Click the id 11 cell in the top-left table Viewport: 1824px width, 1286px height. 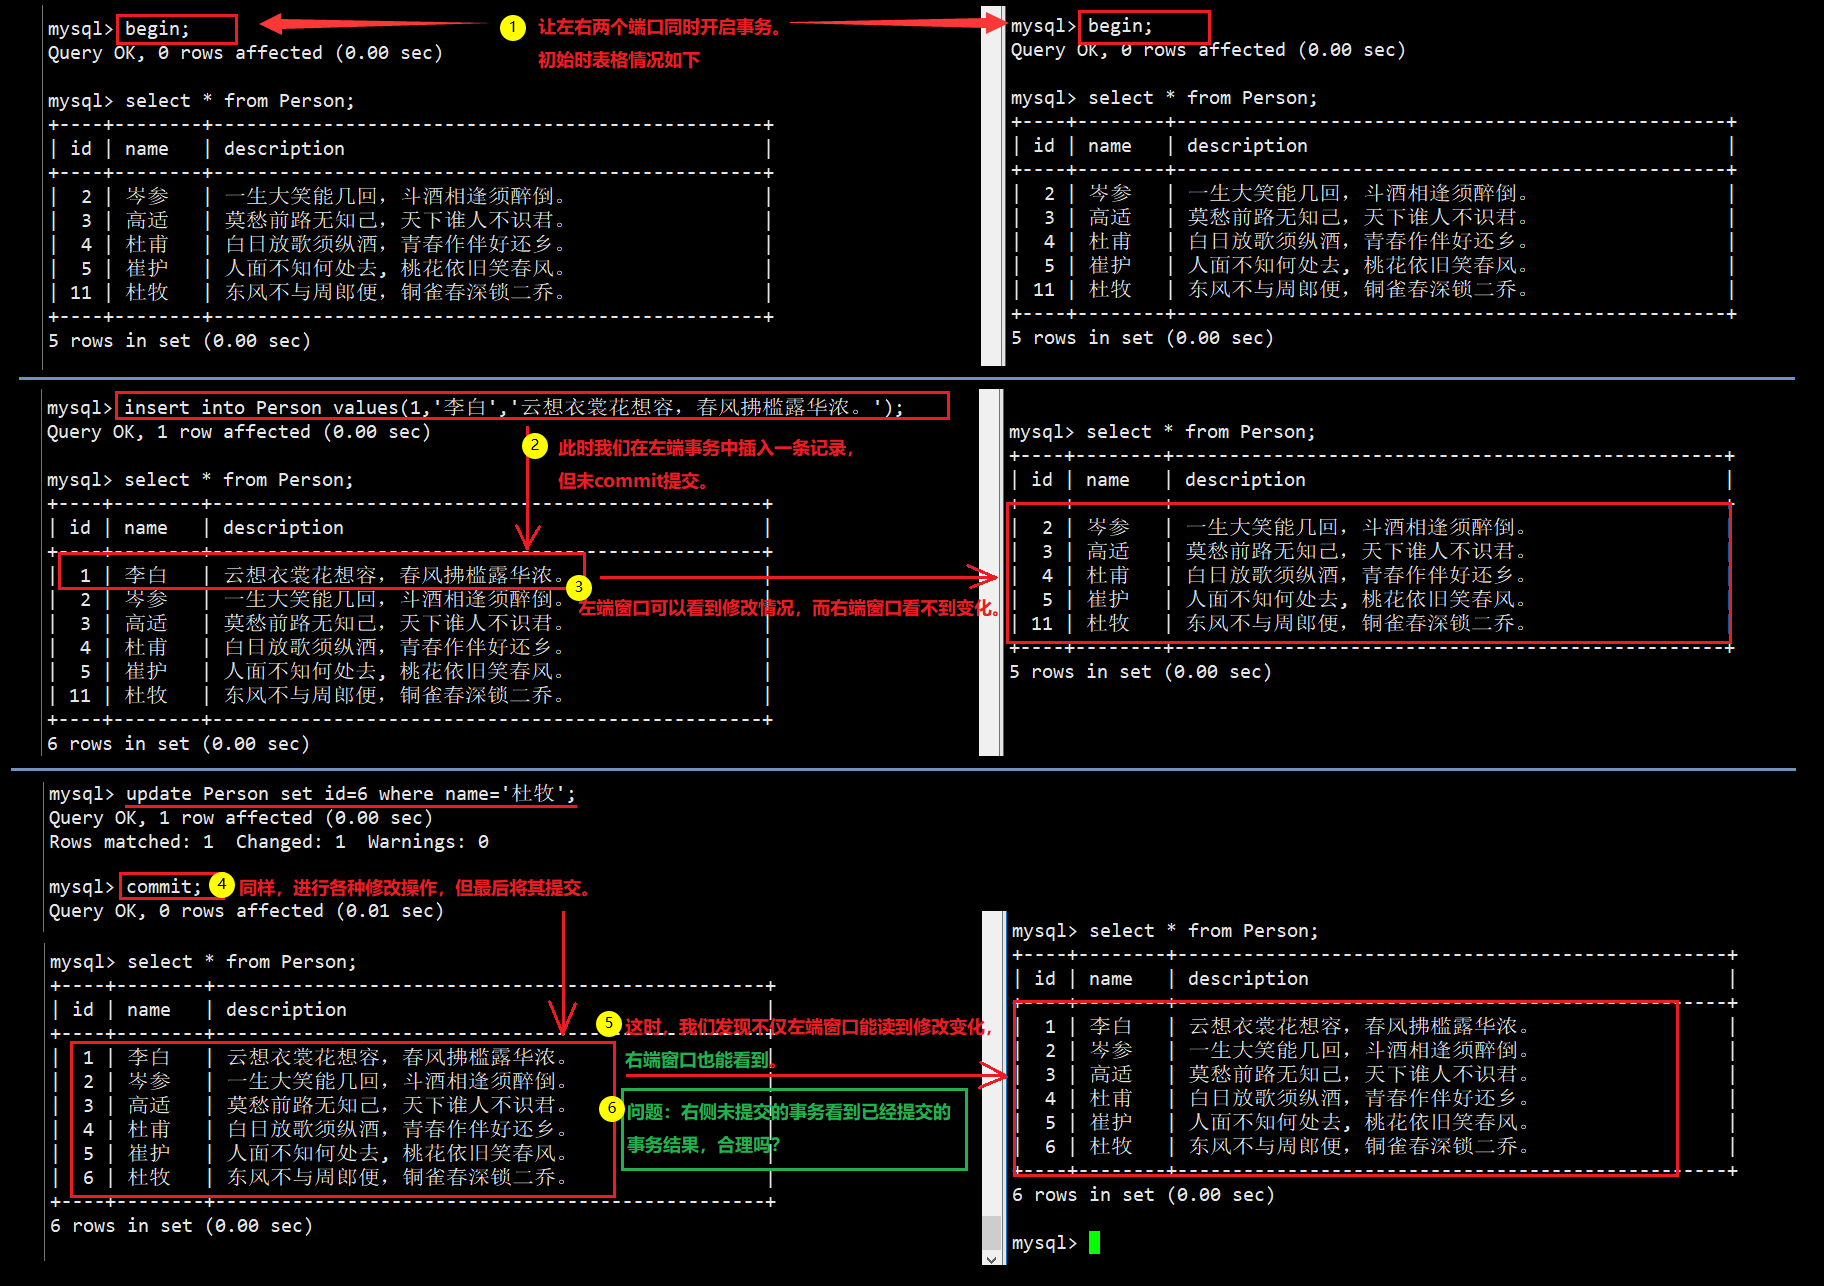tap(81, 292)
